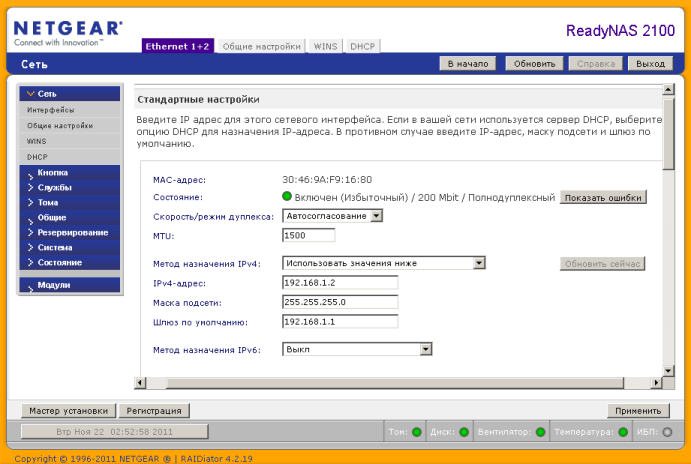Click the Маска подсети input field
The height and width of the screenshot is (464, 691).
340,302
